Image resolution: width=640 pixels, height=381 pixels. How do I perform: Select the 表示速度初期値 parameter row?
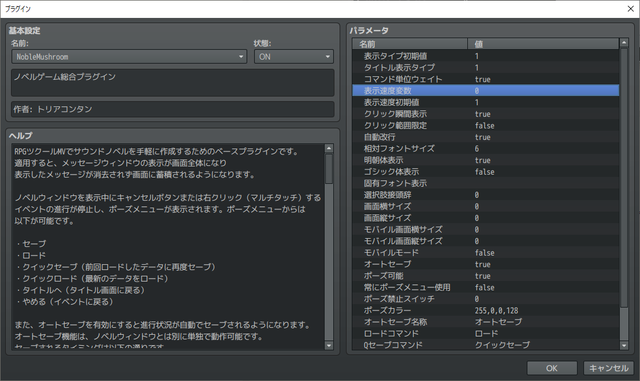[486, 102]
